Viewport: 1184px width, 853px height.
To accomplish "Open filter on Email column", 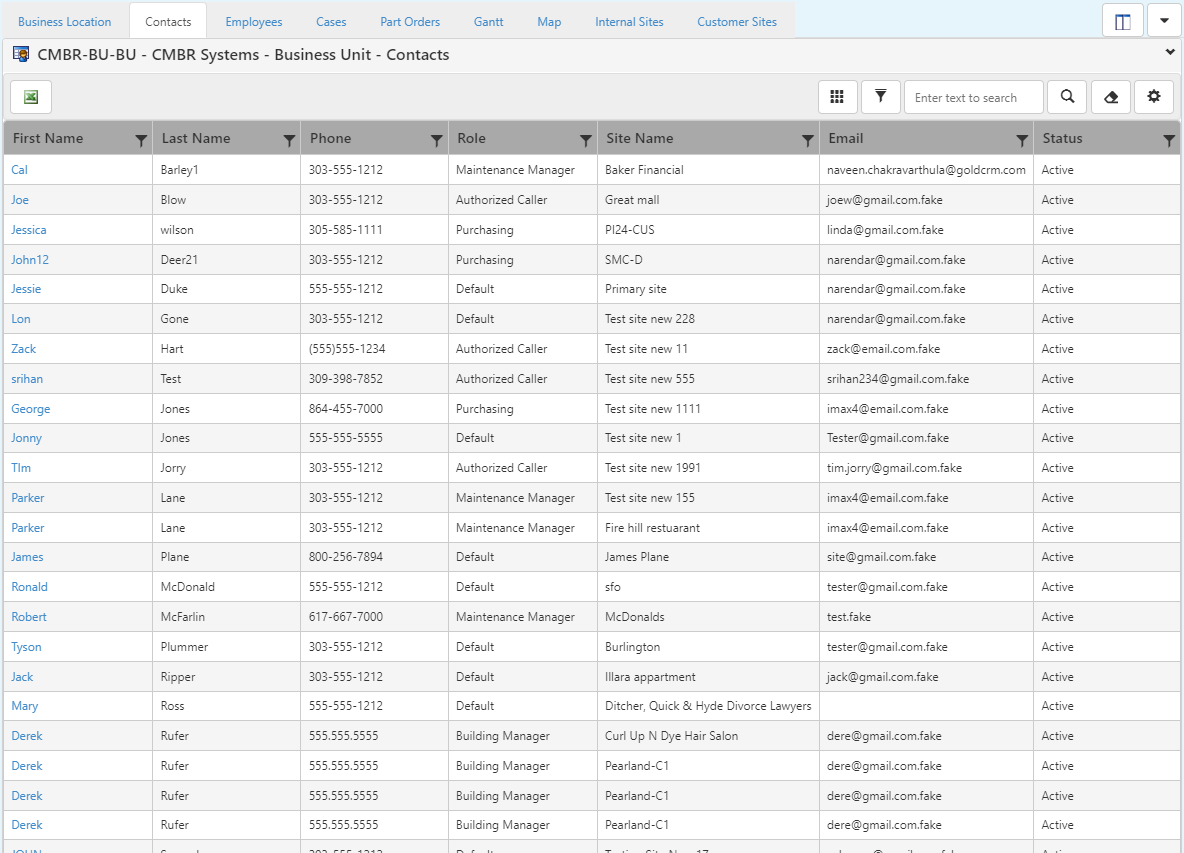I will pyautogui.click(x=1022, y=141).
